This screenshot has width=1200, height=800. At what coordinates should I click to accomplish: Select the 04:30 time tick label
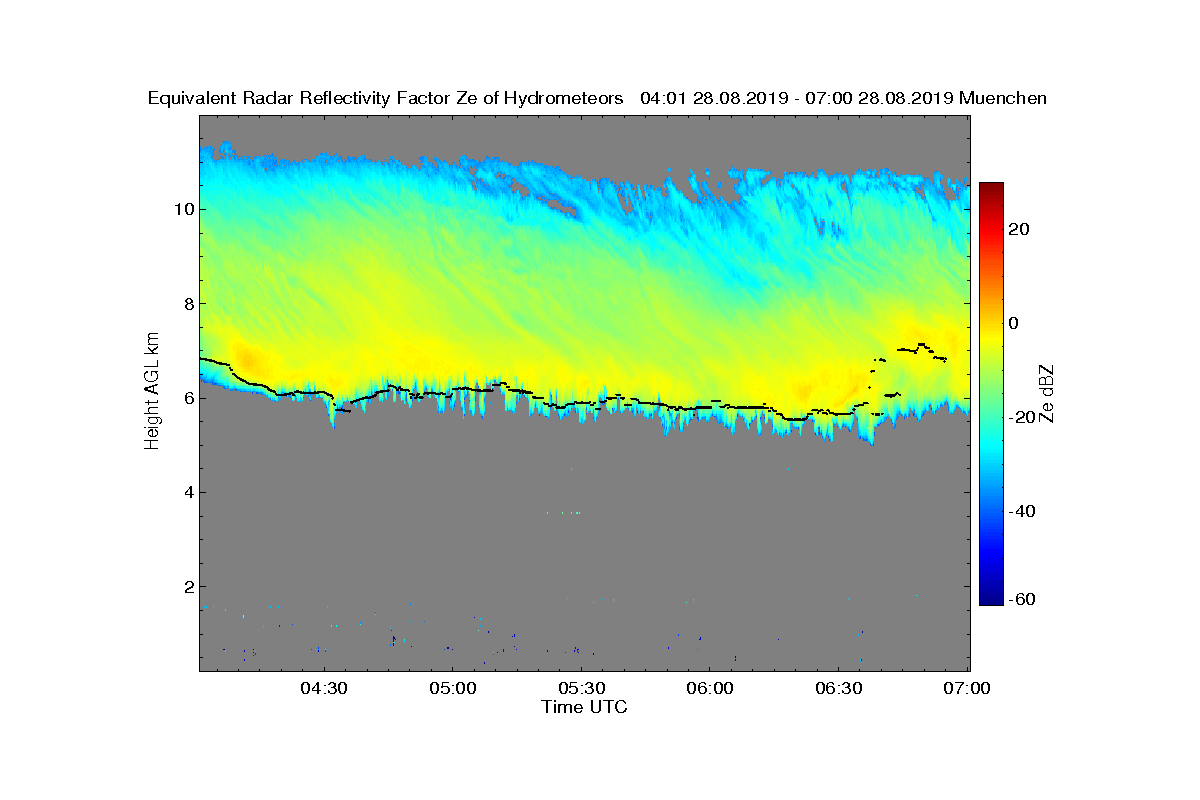323,688
